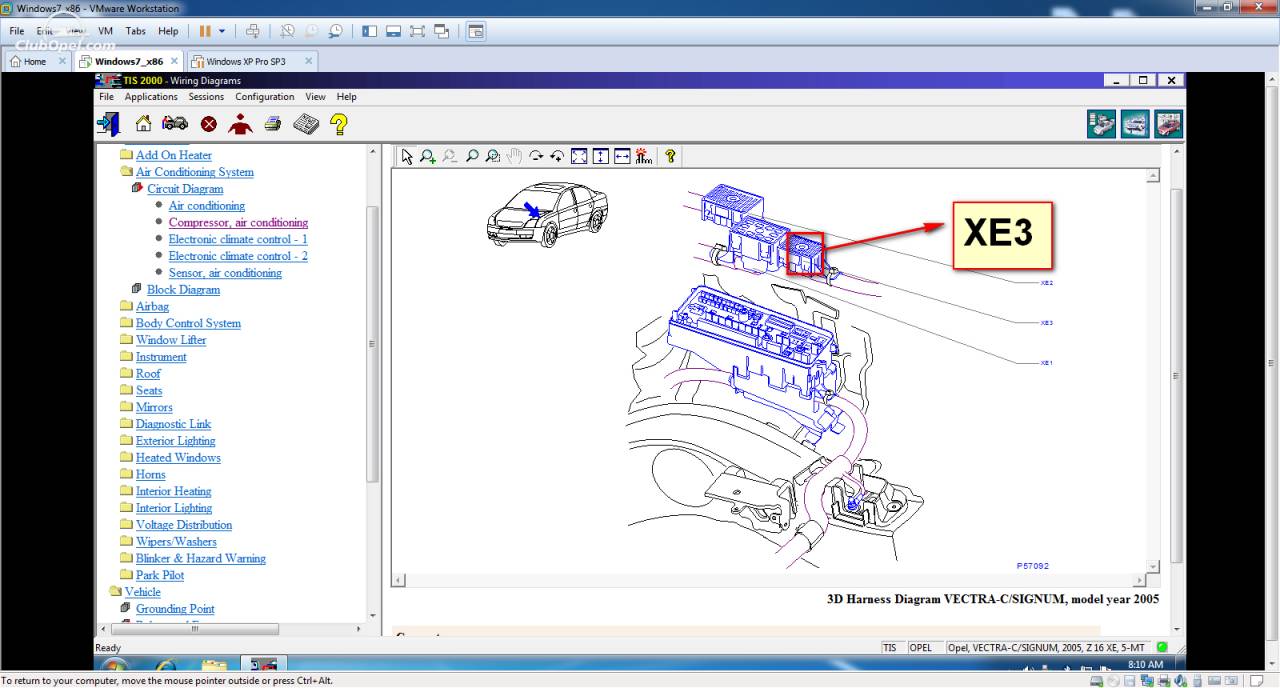
Task: Open Voltage Distribution folder
Action: [x=184, y=524]
